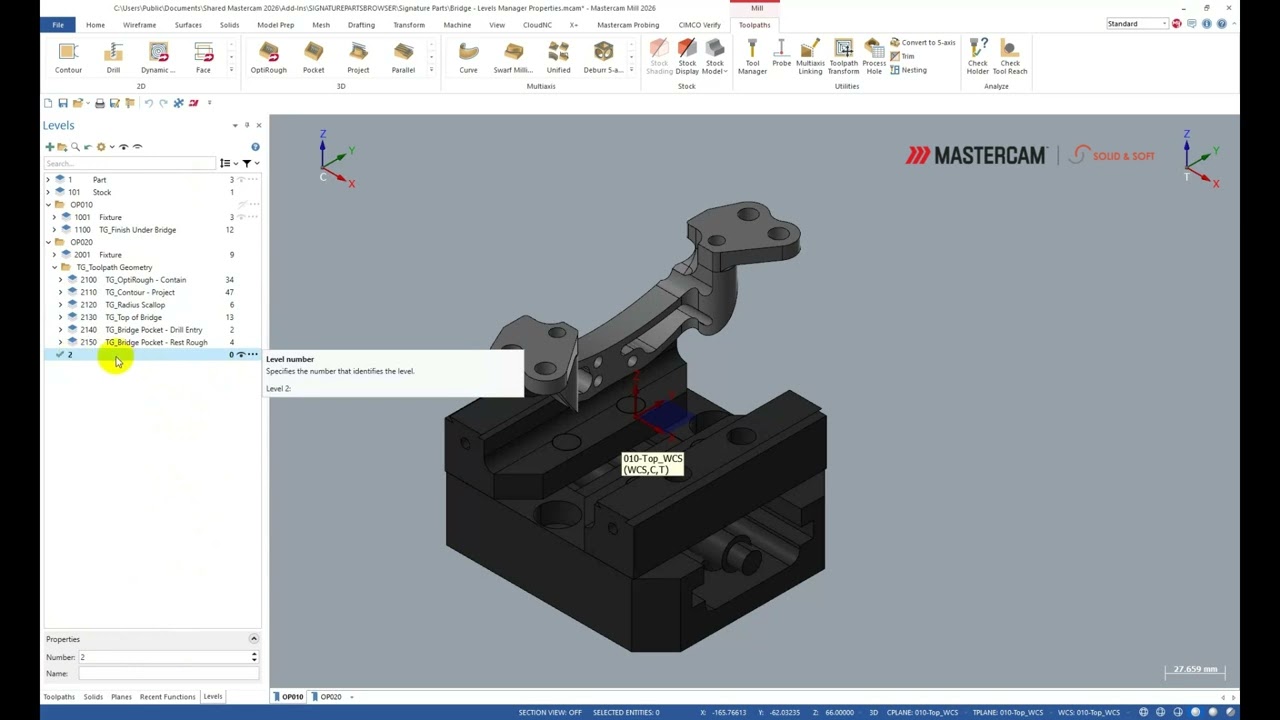Toggle visibility eye for level 1 Part
The image size is (1280, 720).
[x=241, y=180]
